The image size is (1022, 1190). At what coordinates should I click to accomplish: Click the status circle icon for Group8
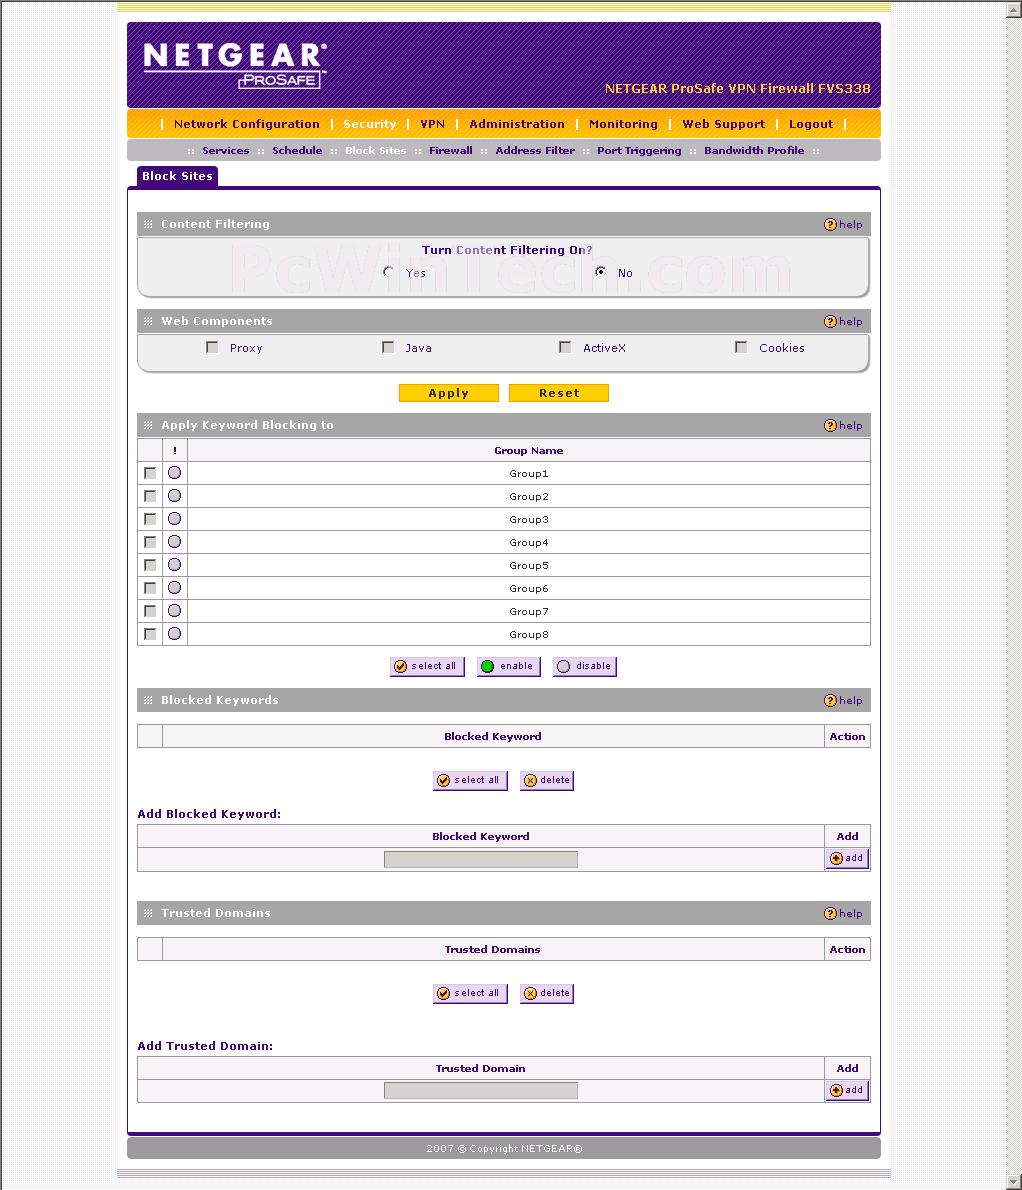pos(175,634)
